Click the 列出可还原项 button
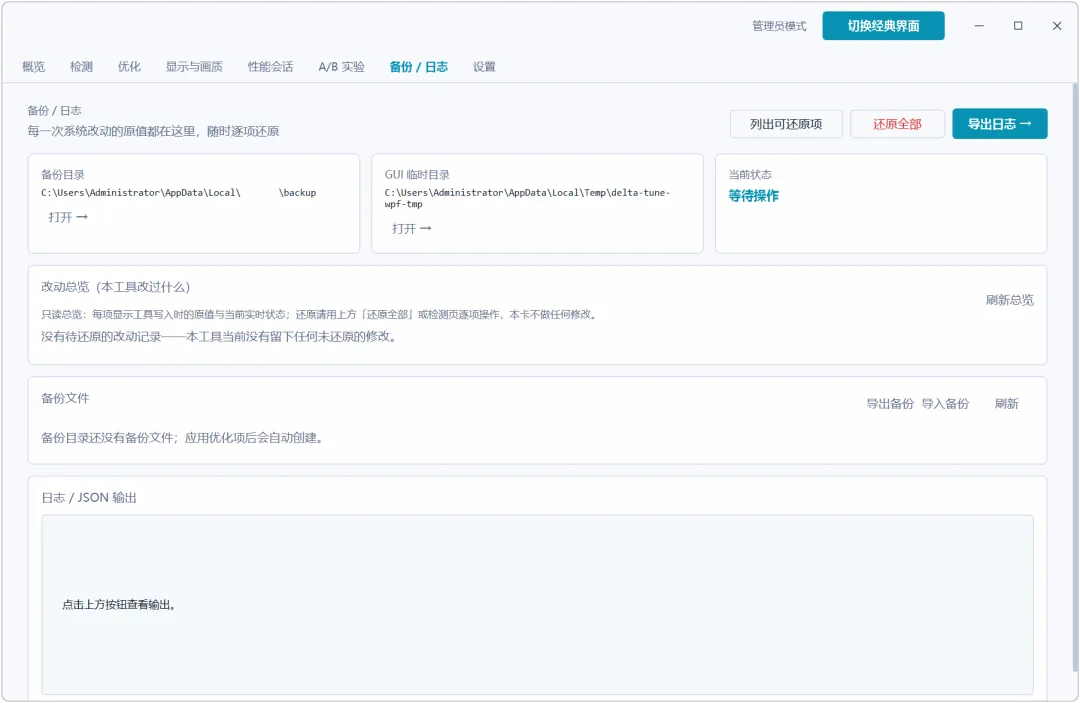Screen dimensions: 1080x703 click(786, 124)
